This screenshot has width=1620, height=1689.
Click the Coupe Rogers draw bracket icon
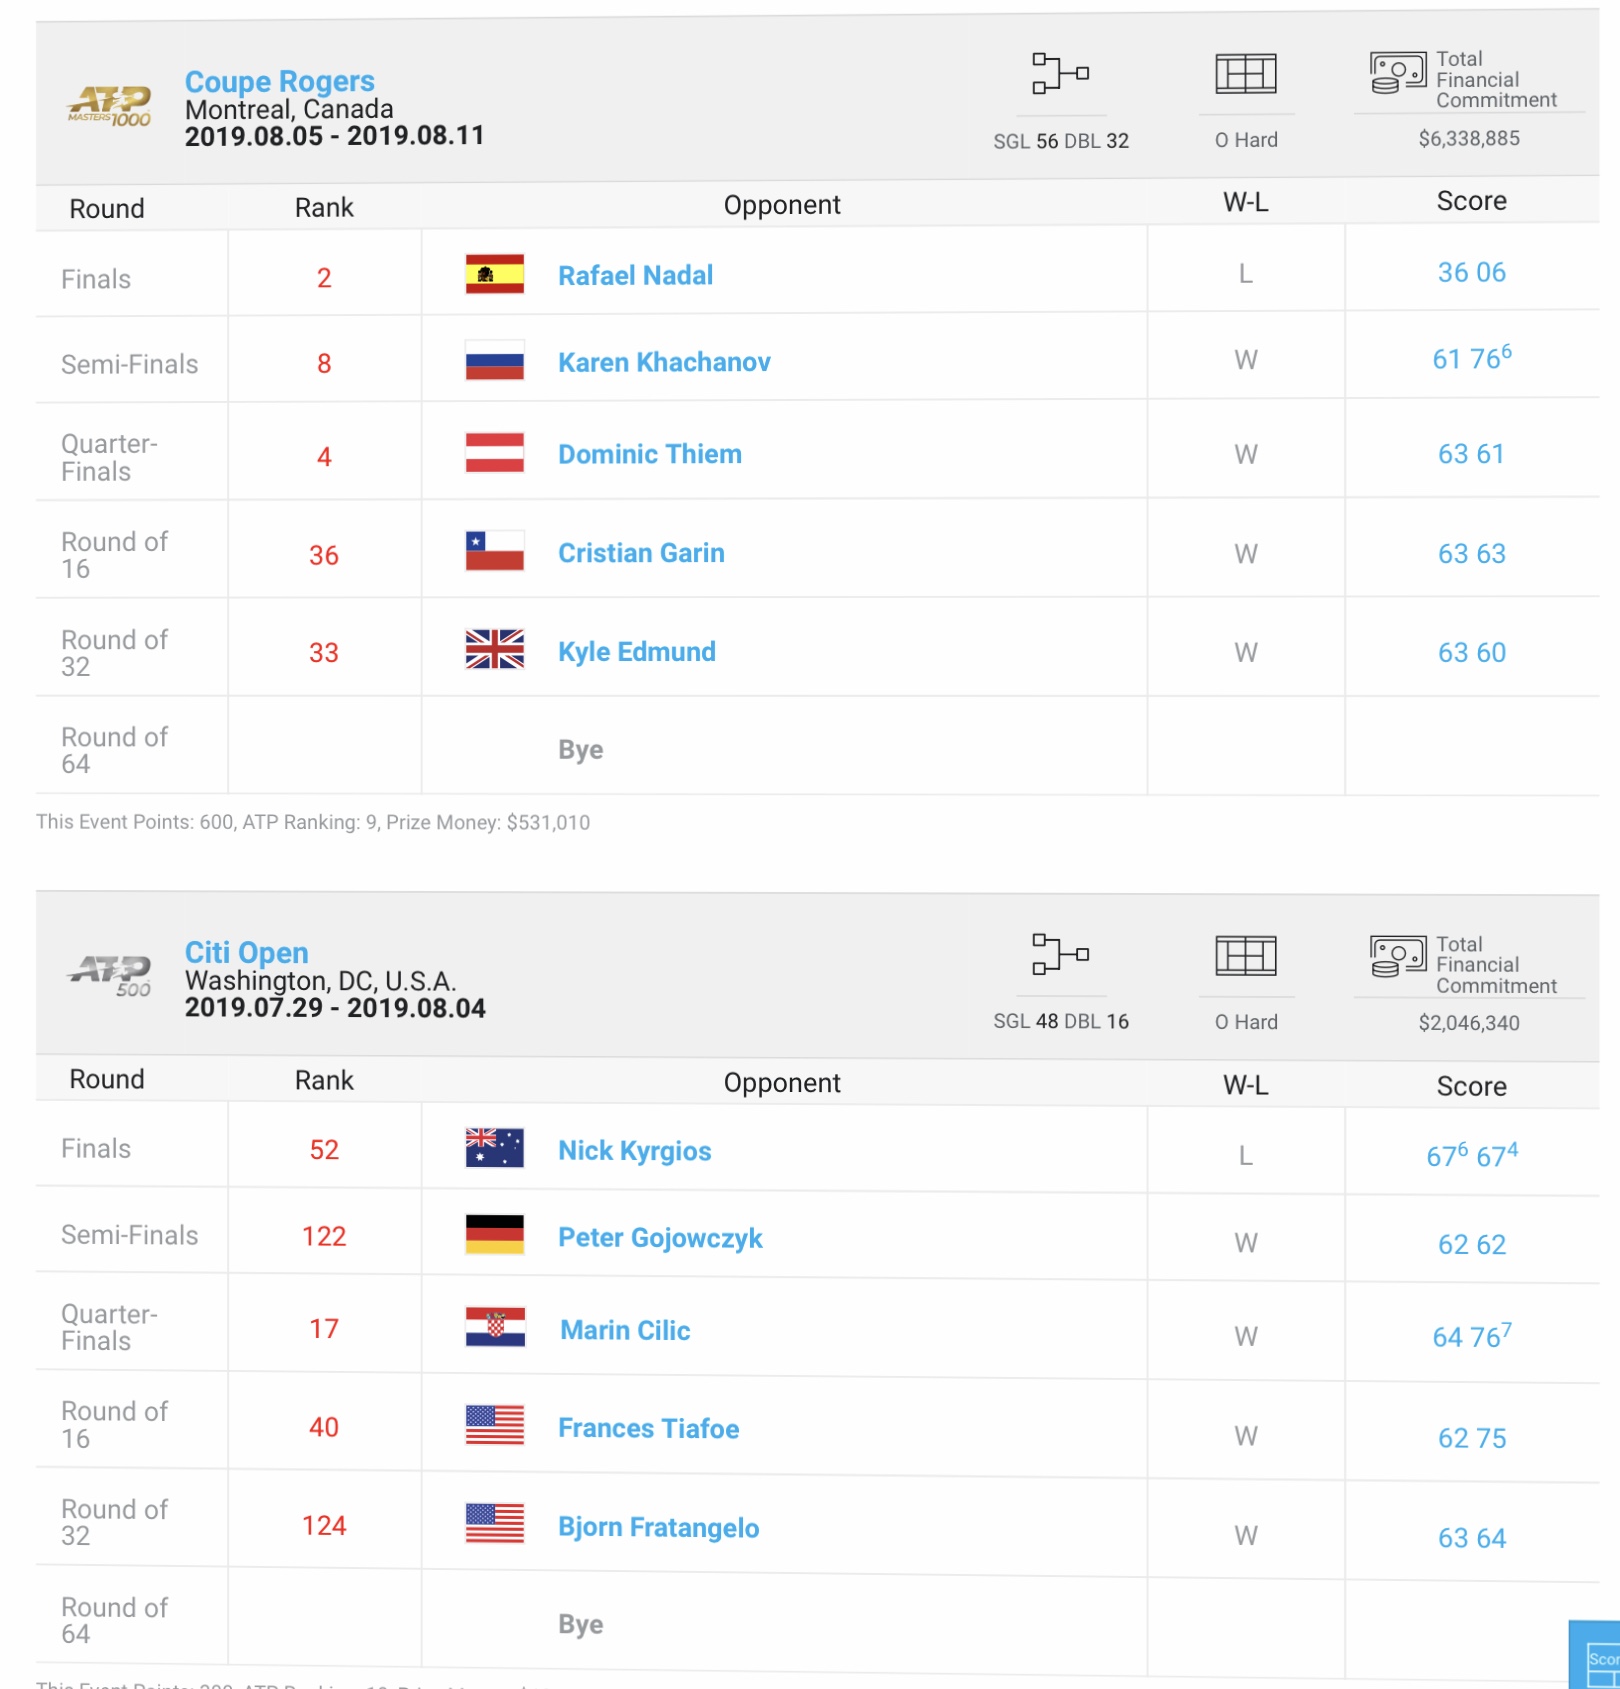click(1060, 74)
